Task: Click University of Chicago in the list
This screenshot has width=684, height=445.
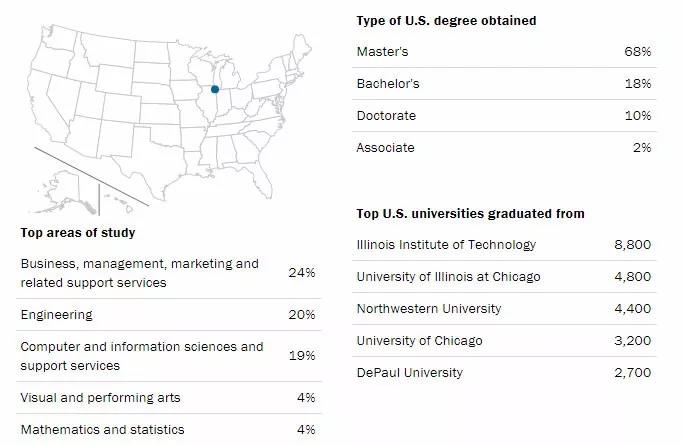Action: click(419, 340)
